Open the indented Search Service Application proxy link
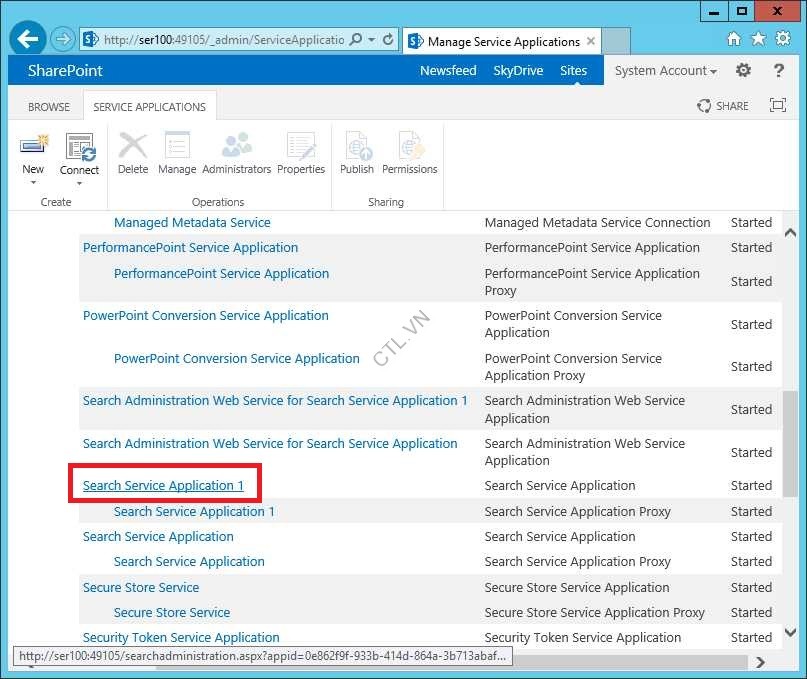Image resolution: width=807 pixels, height=679 pixels. [x=189, y=562]
